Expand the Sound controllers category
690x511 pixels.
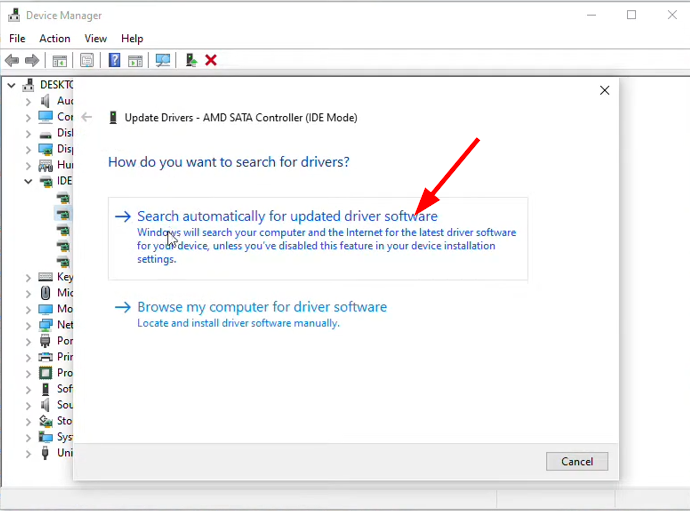coord(28,405)
